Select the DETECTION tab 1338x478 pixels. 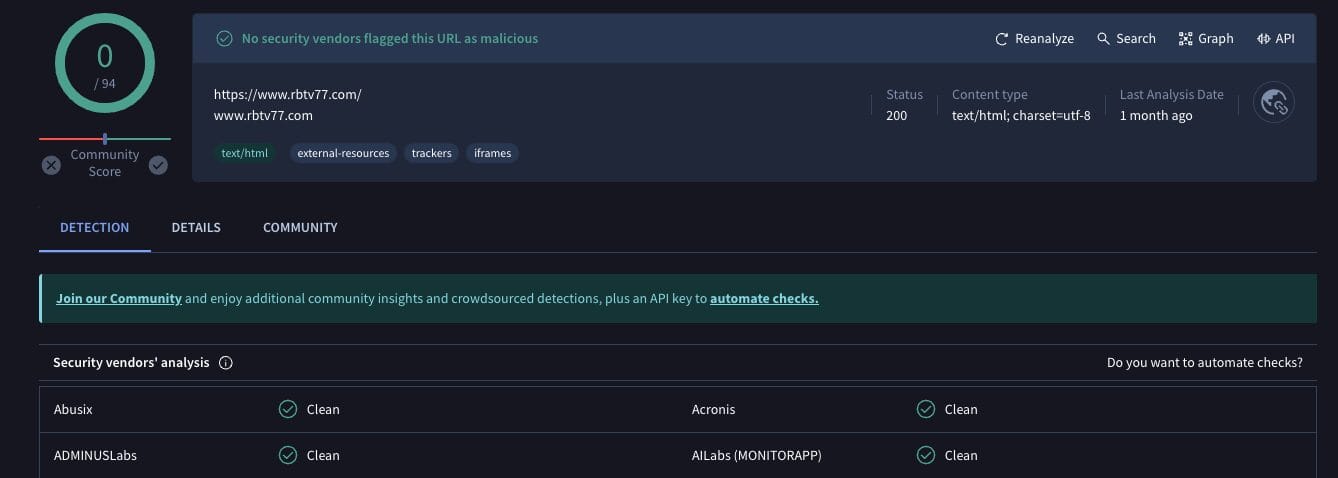pyautogui.click(x=94, y=228)
